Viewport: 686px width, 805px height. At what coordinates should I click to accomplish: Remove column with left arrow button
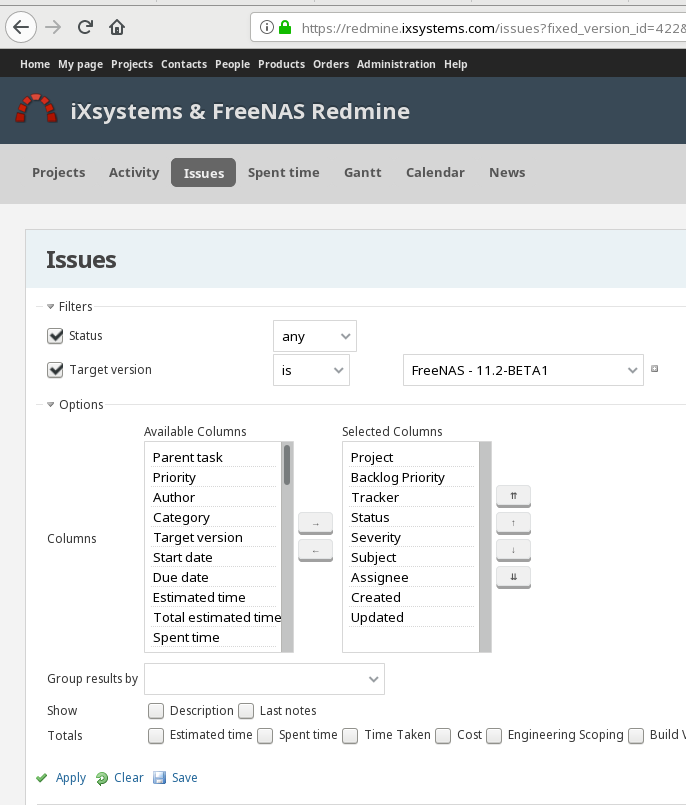[x=315, y=551]
